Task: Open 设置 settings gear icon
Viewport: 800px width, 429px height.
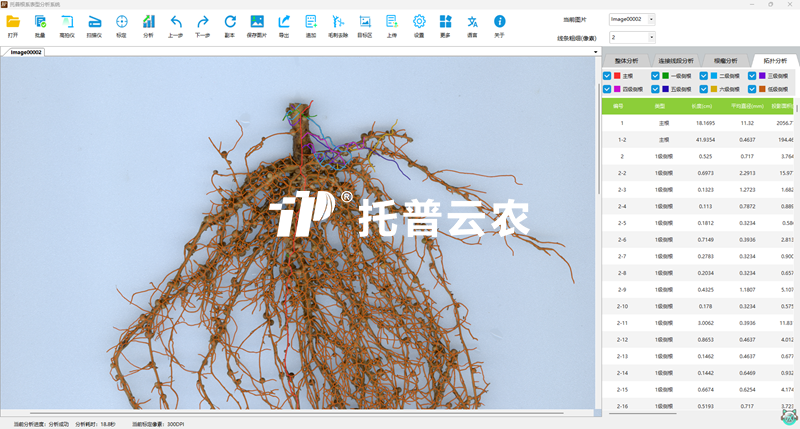Action: pos(419,22)
